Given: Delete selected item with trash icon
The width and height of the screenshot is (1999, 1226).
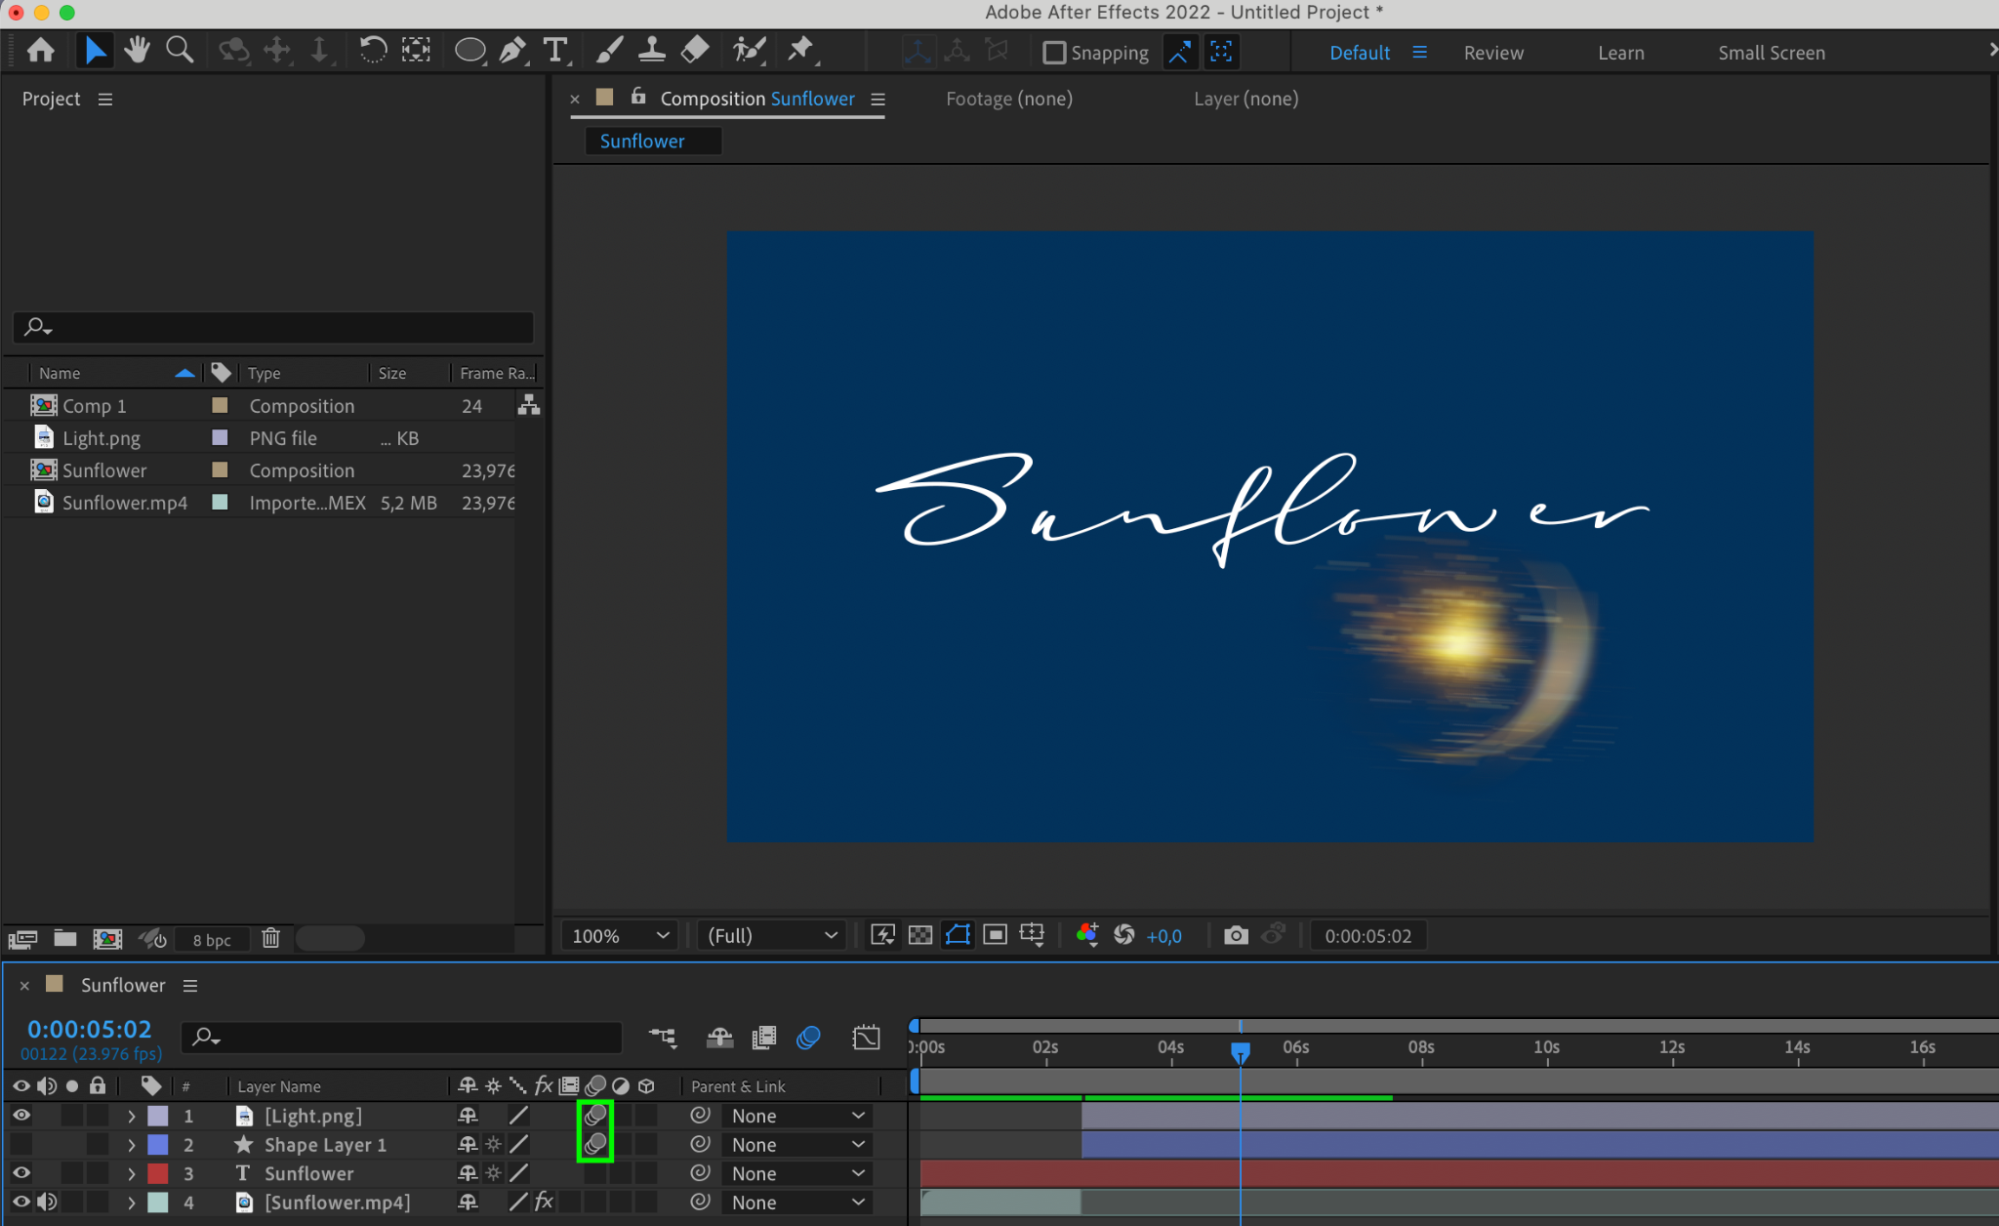Looking at the screenshot, I should 270,938.
